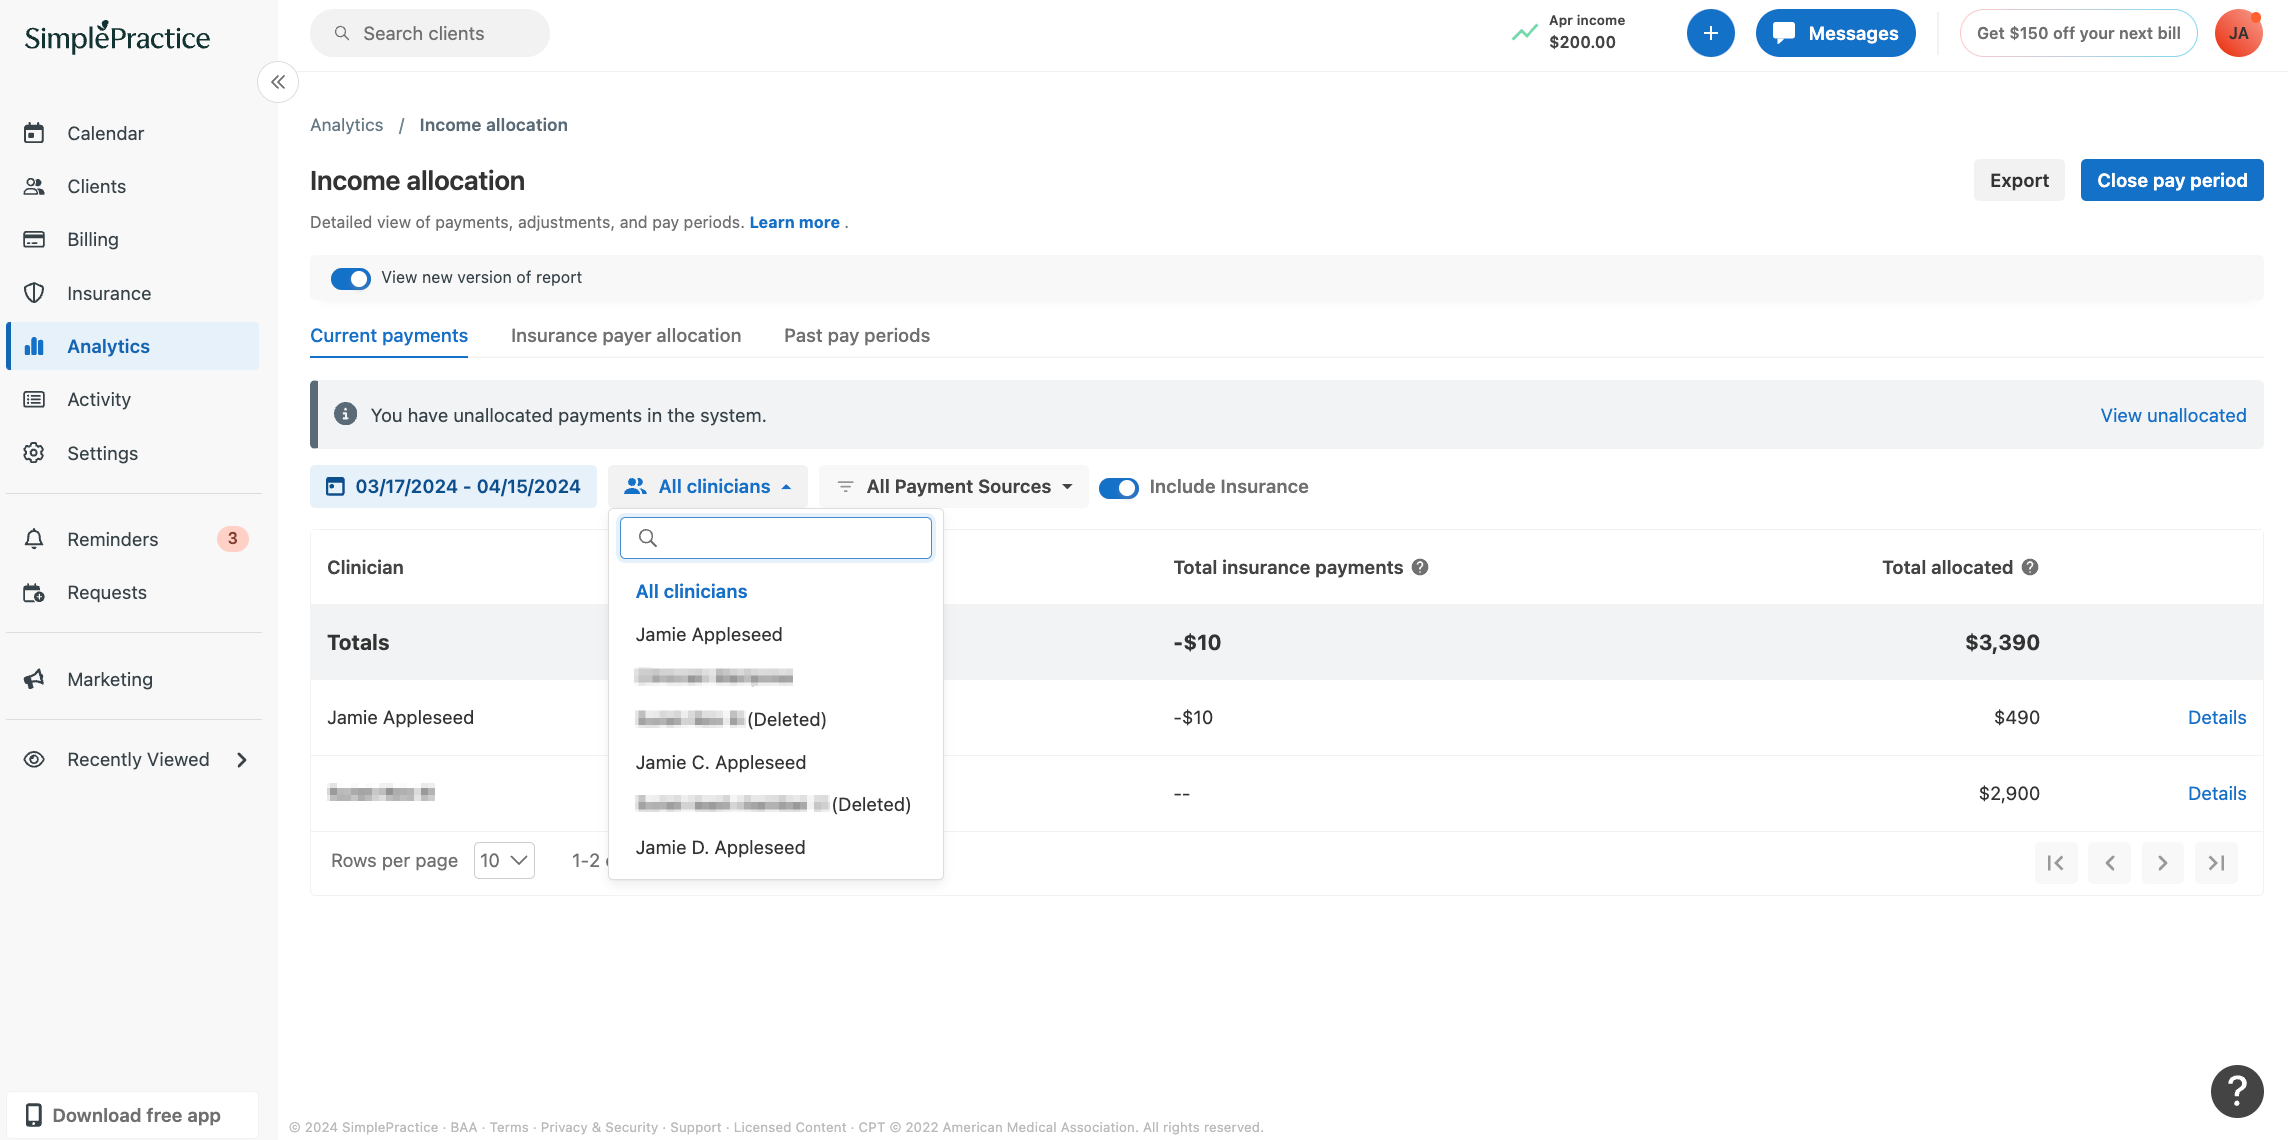The height and width of the screenshot is (1140, 2288).
Task: Switch to Insurance payer allocation tab
Action: (626, 335)
